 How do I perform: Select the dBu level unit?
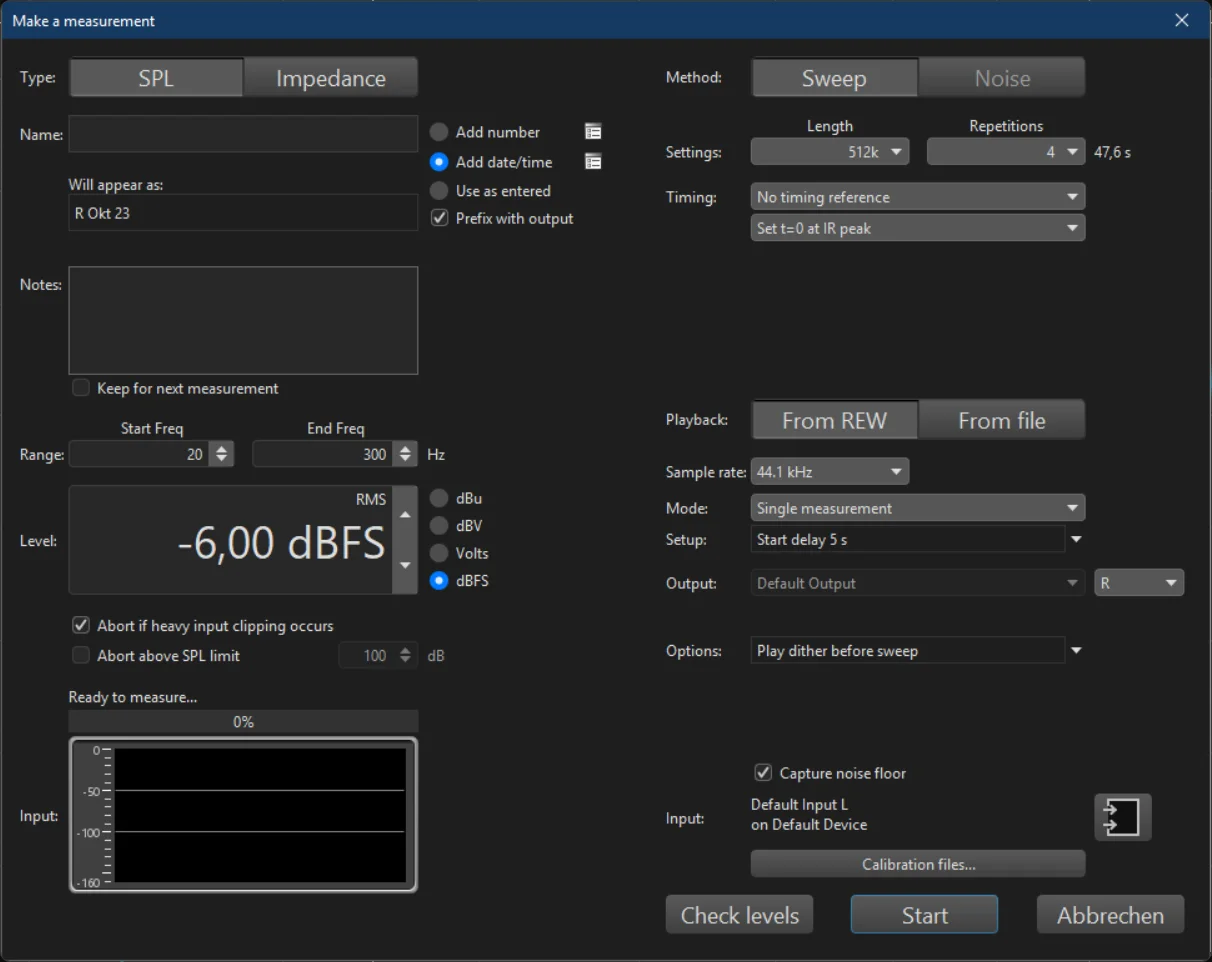(439, 498)
